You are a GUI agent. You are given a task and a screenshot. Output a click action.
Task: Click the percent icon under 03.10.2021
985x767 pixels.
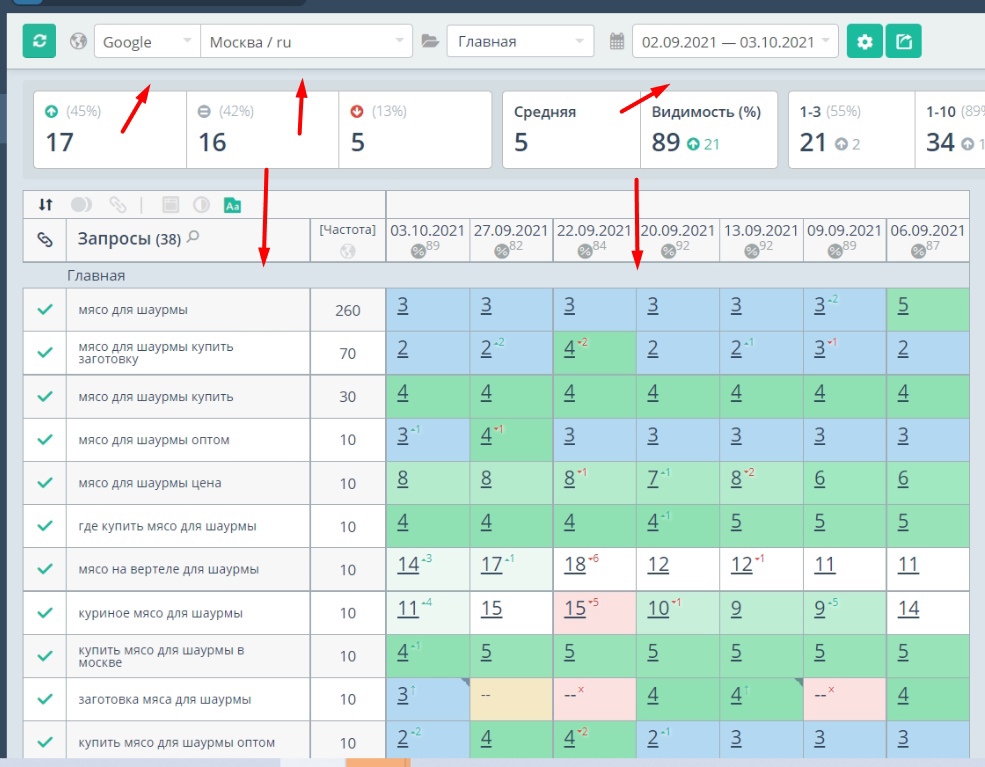point(418,251)
